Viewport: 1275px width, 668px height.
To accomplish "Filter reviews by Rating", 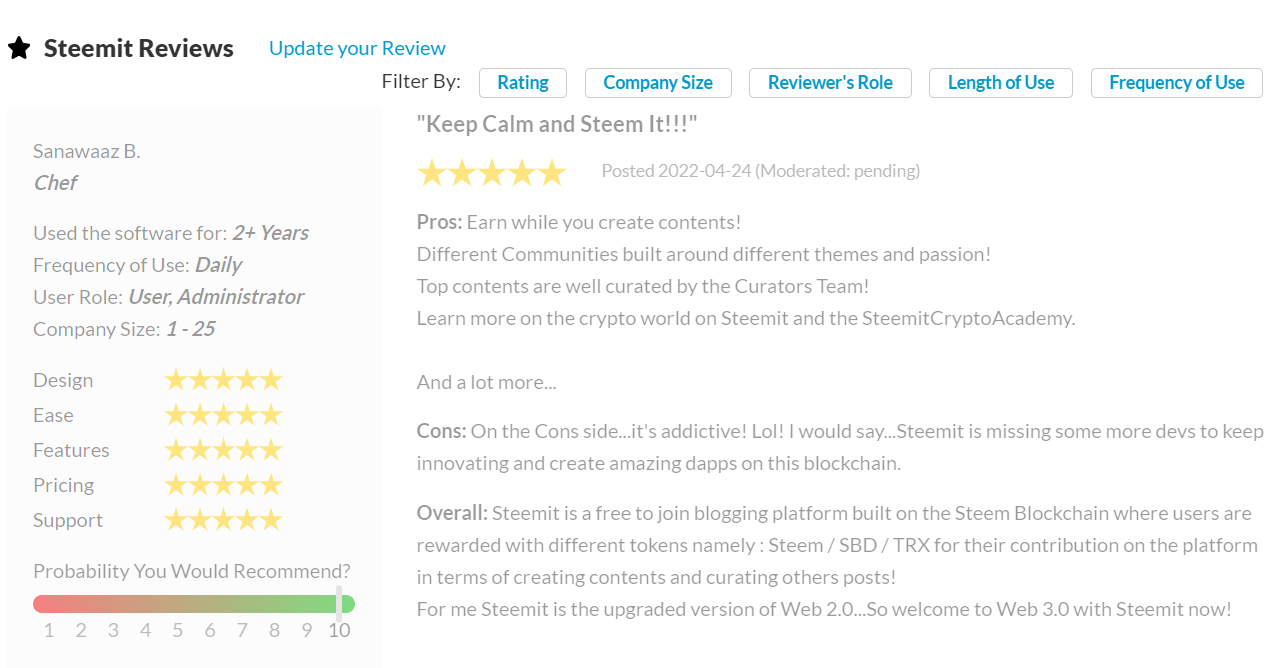I will 523,83.
